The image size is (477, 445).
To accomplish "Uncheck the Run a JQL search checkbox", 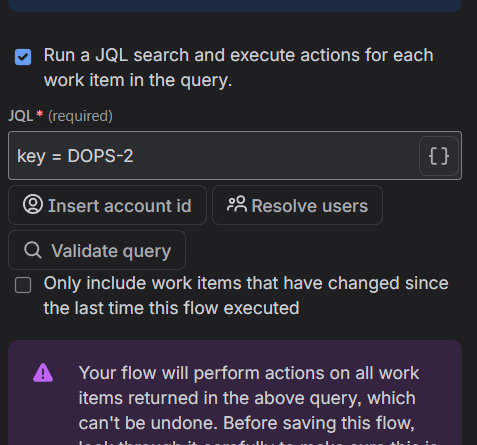I will point(23,57).
